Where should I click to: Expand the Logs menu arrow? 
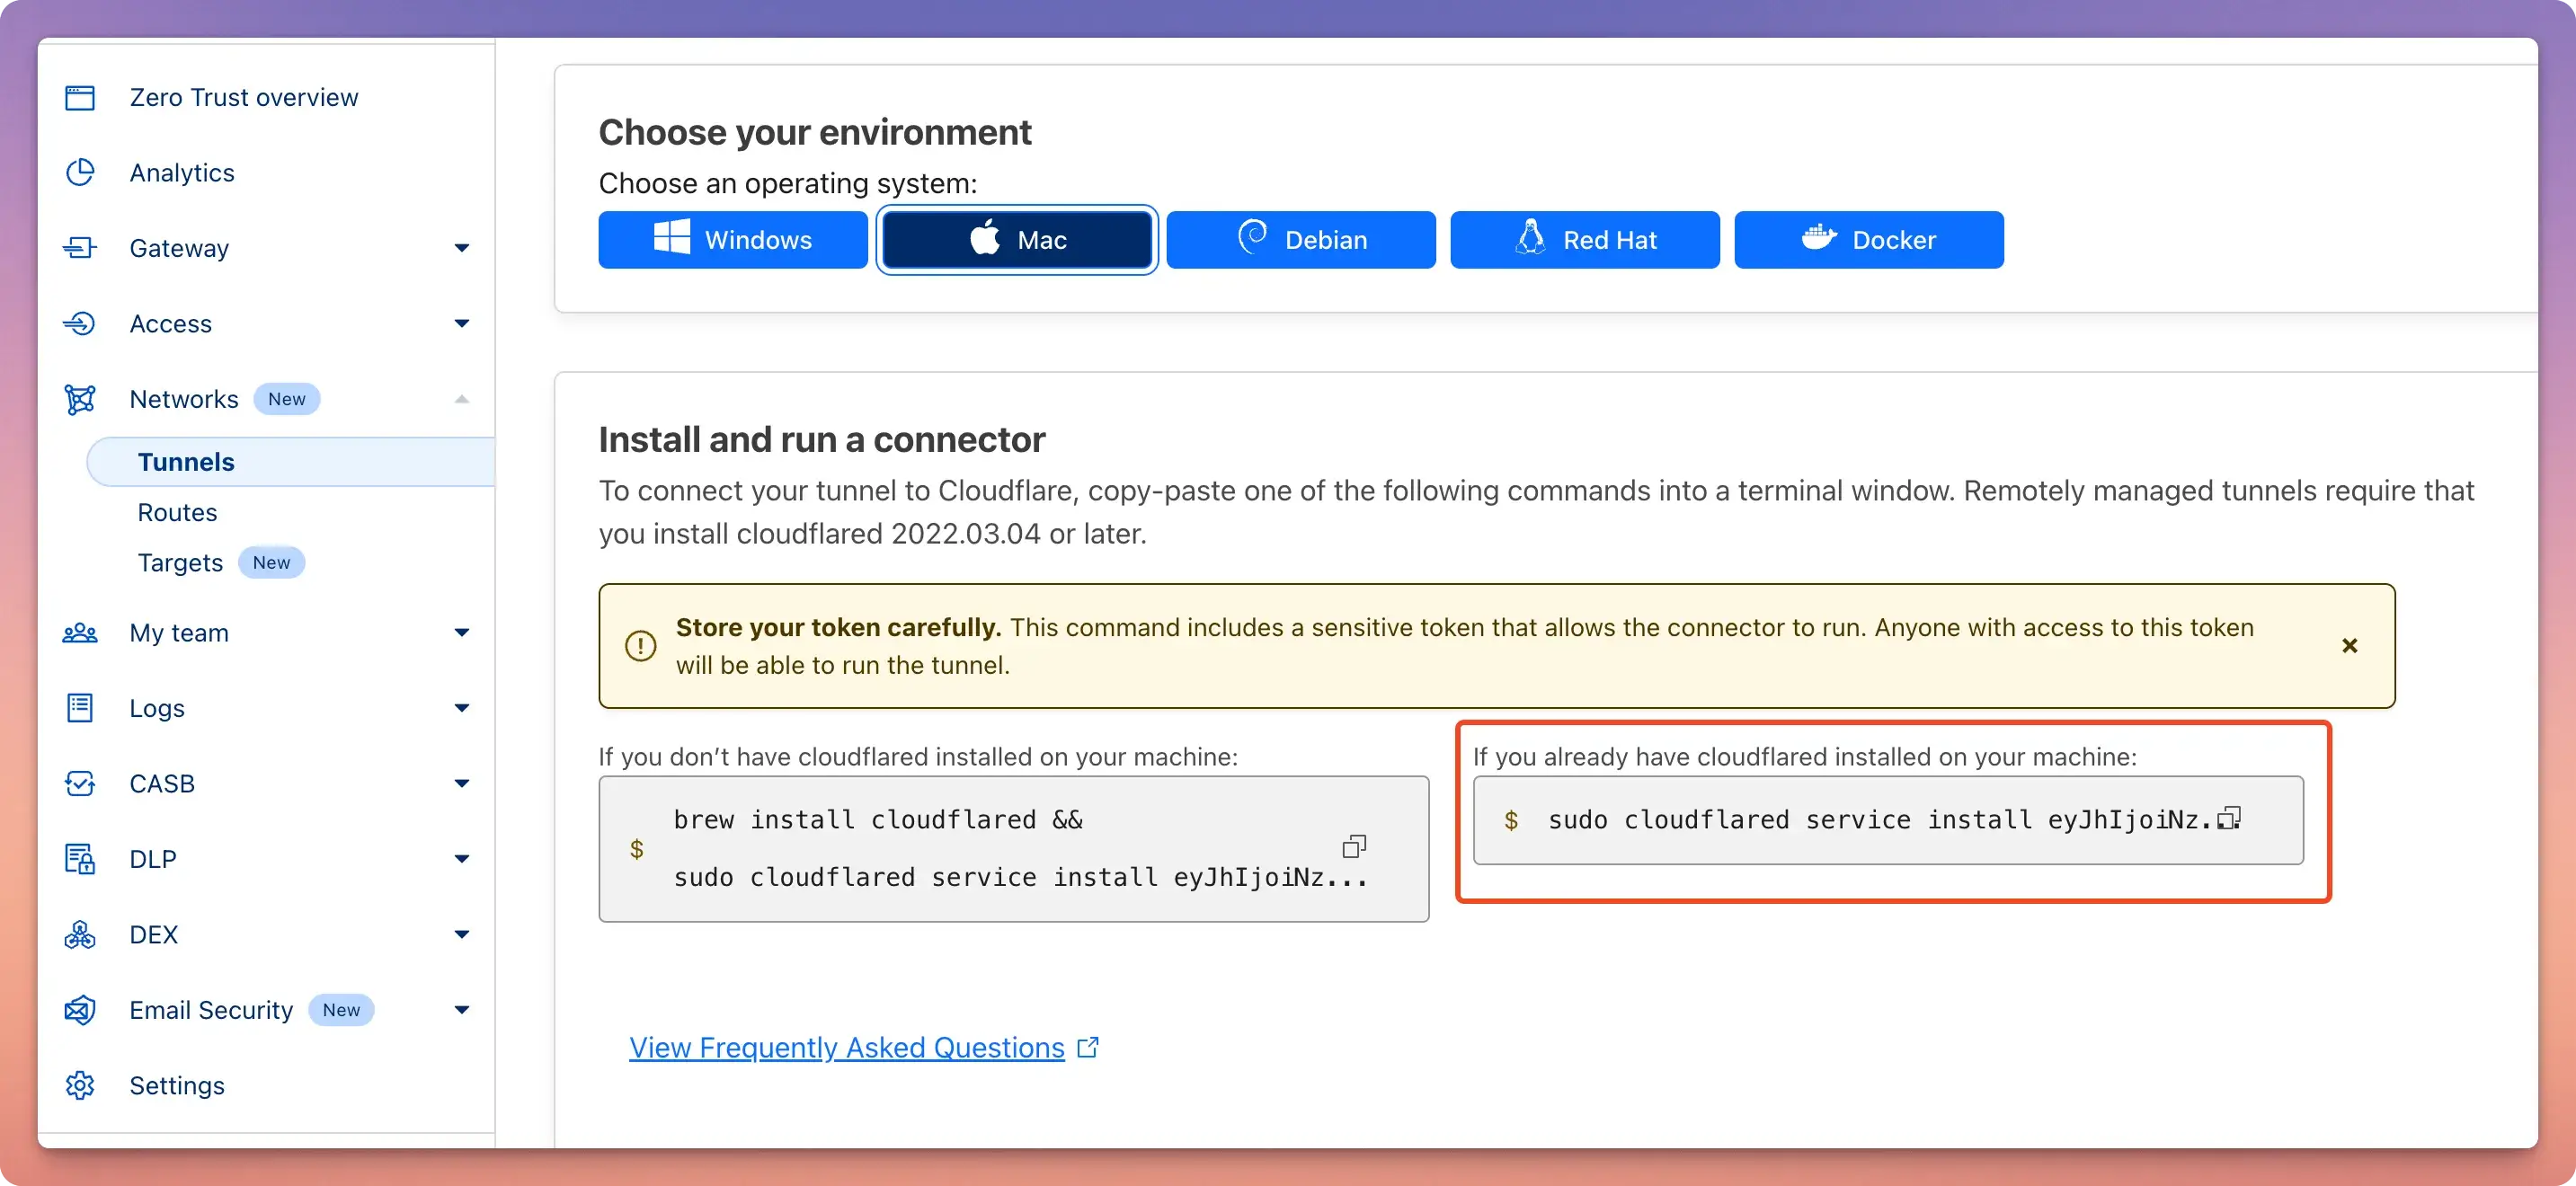[x=461, y=708]
